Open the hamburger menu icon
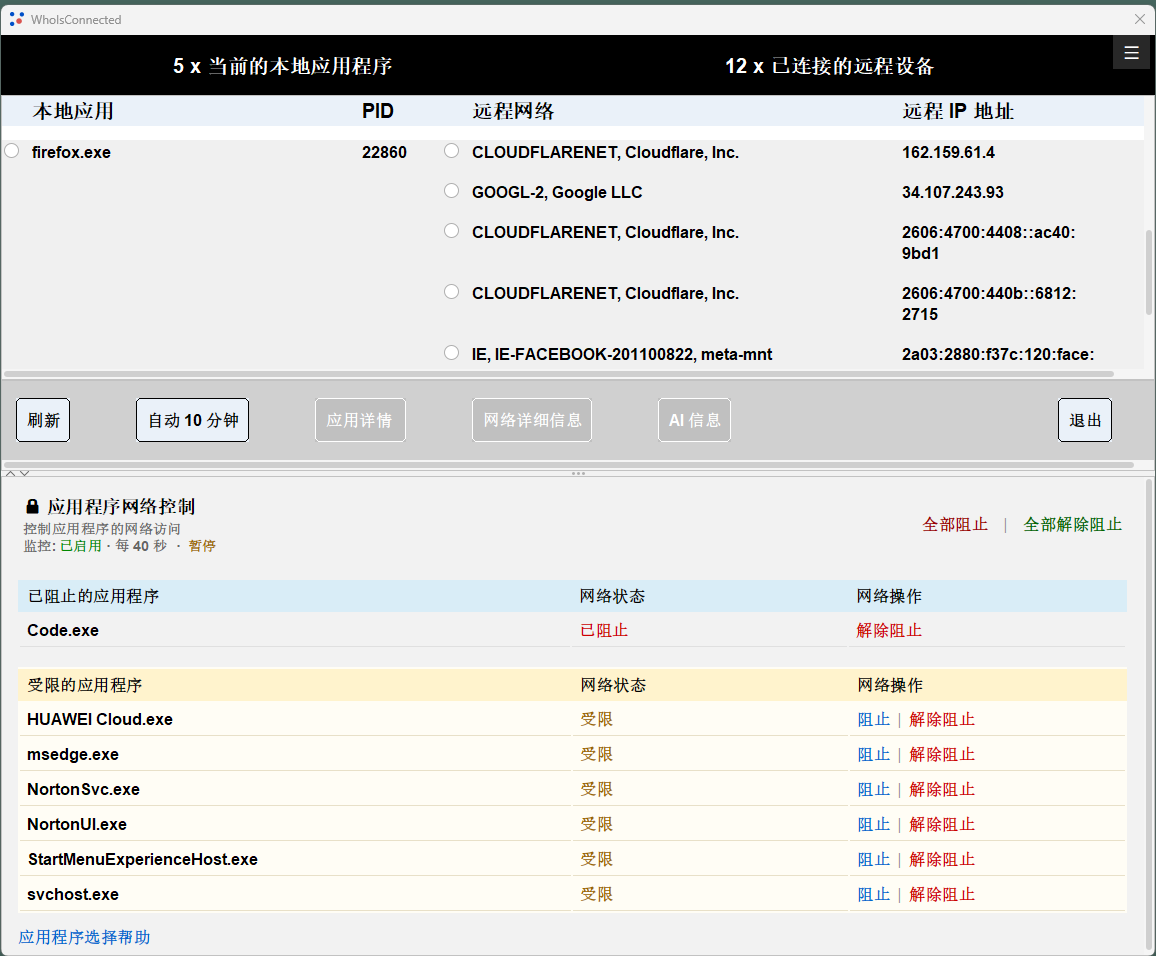 (x=1131, y=53)
